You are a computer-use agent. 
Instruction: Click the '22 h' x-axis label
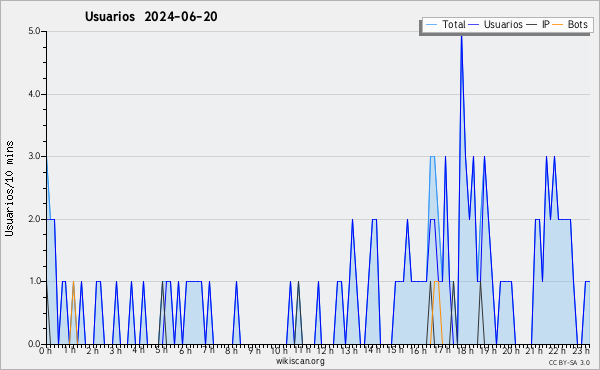click(x=557, y=350)
